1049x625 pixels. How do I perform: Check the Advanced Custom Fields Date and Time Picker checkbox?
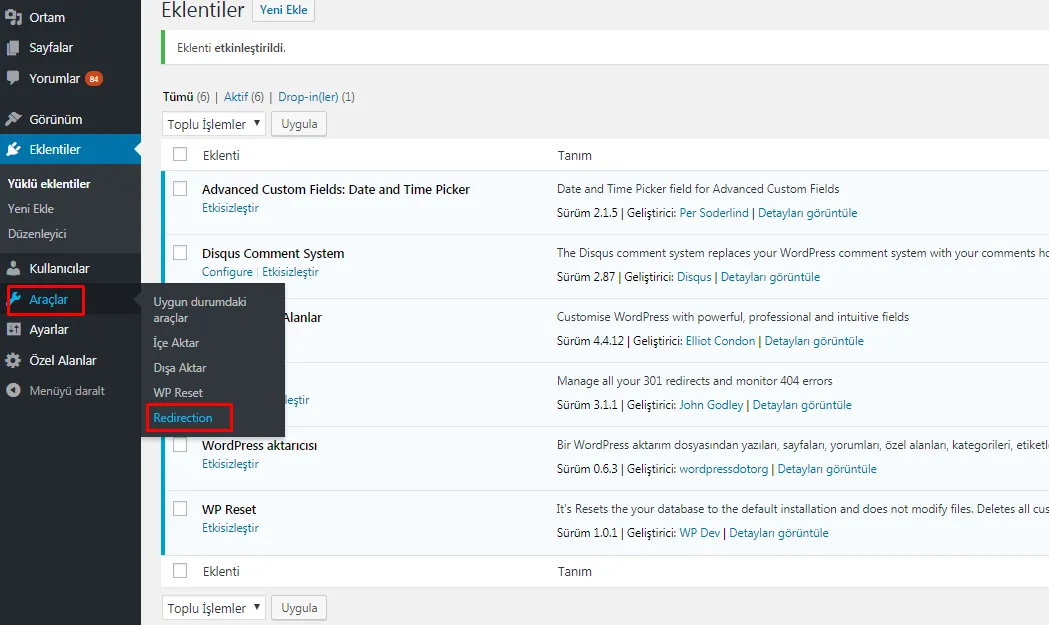[180, 189]
